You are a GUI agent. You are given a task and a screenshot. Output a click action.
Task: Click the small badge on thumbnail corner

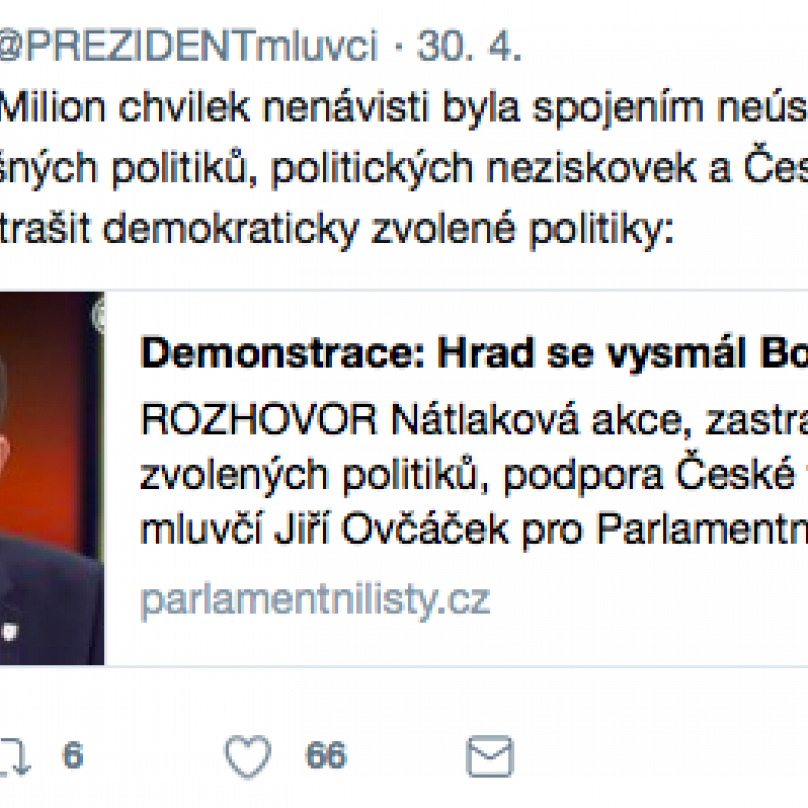point(98,315)
